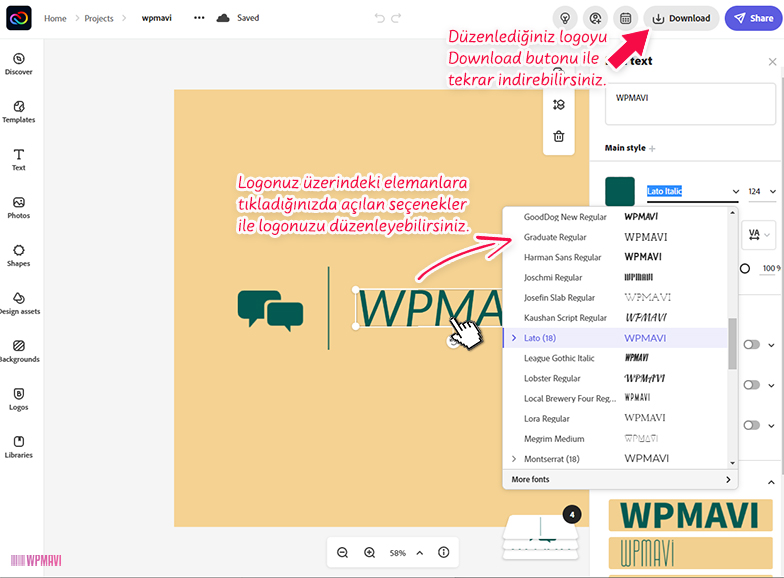Screen dimensions: 784x578
Task: Open the Backgrounds panel
Action: point(18,352)
